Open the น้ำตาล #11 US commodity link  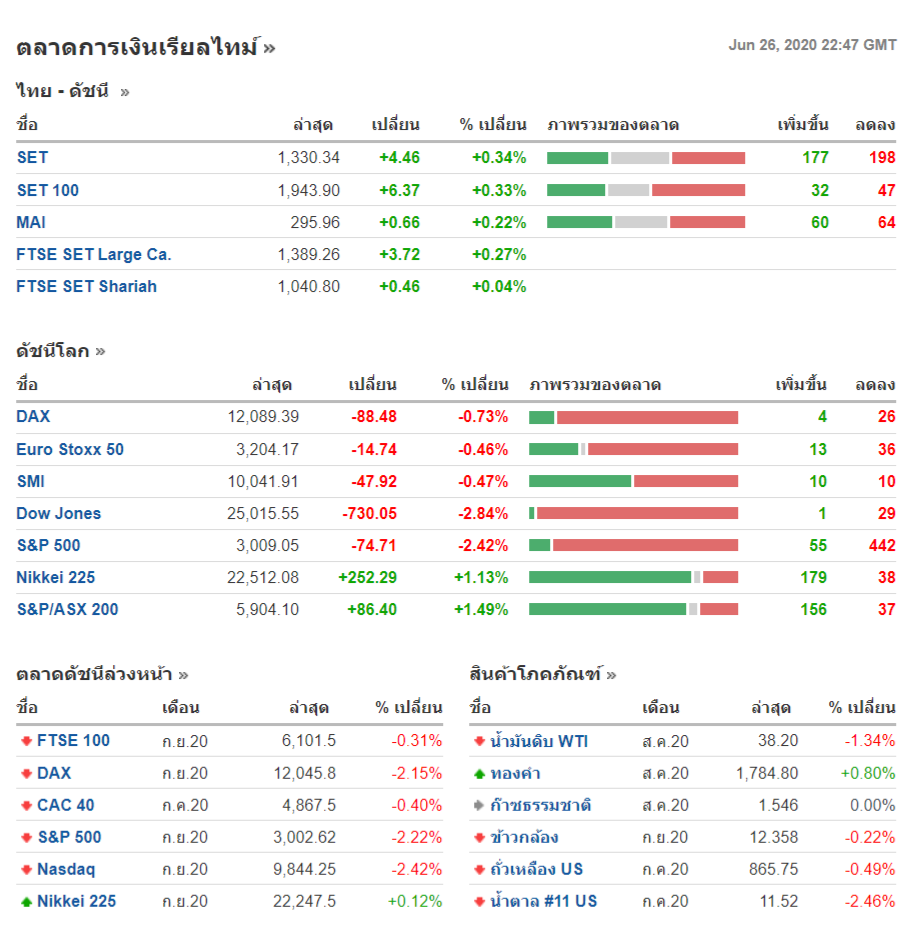point(544,902)
